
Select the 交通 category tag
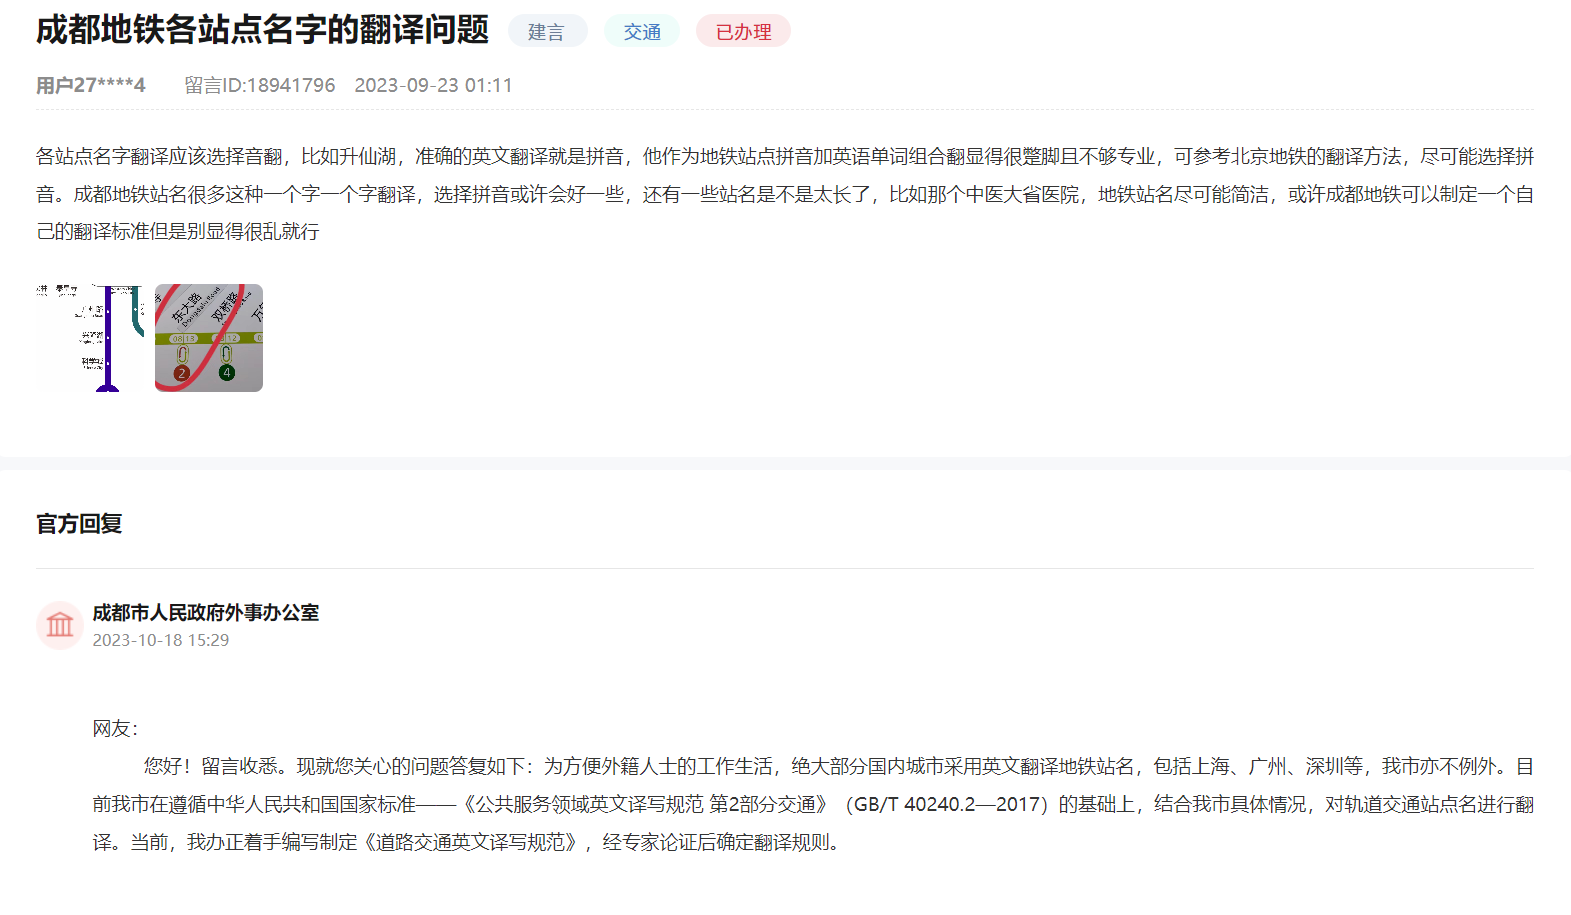[642, 32]
